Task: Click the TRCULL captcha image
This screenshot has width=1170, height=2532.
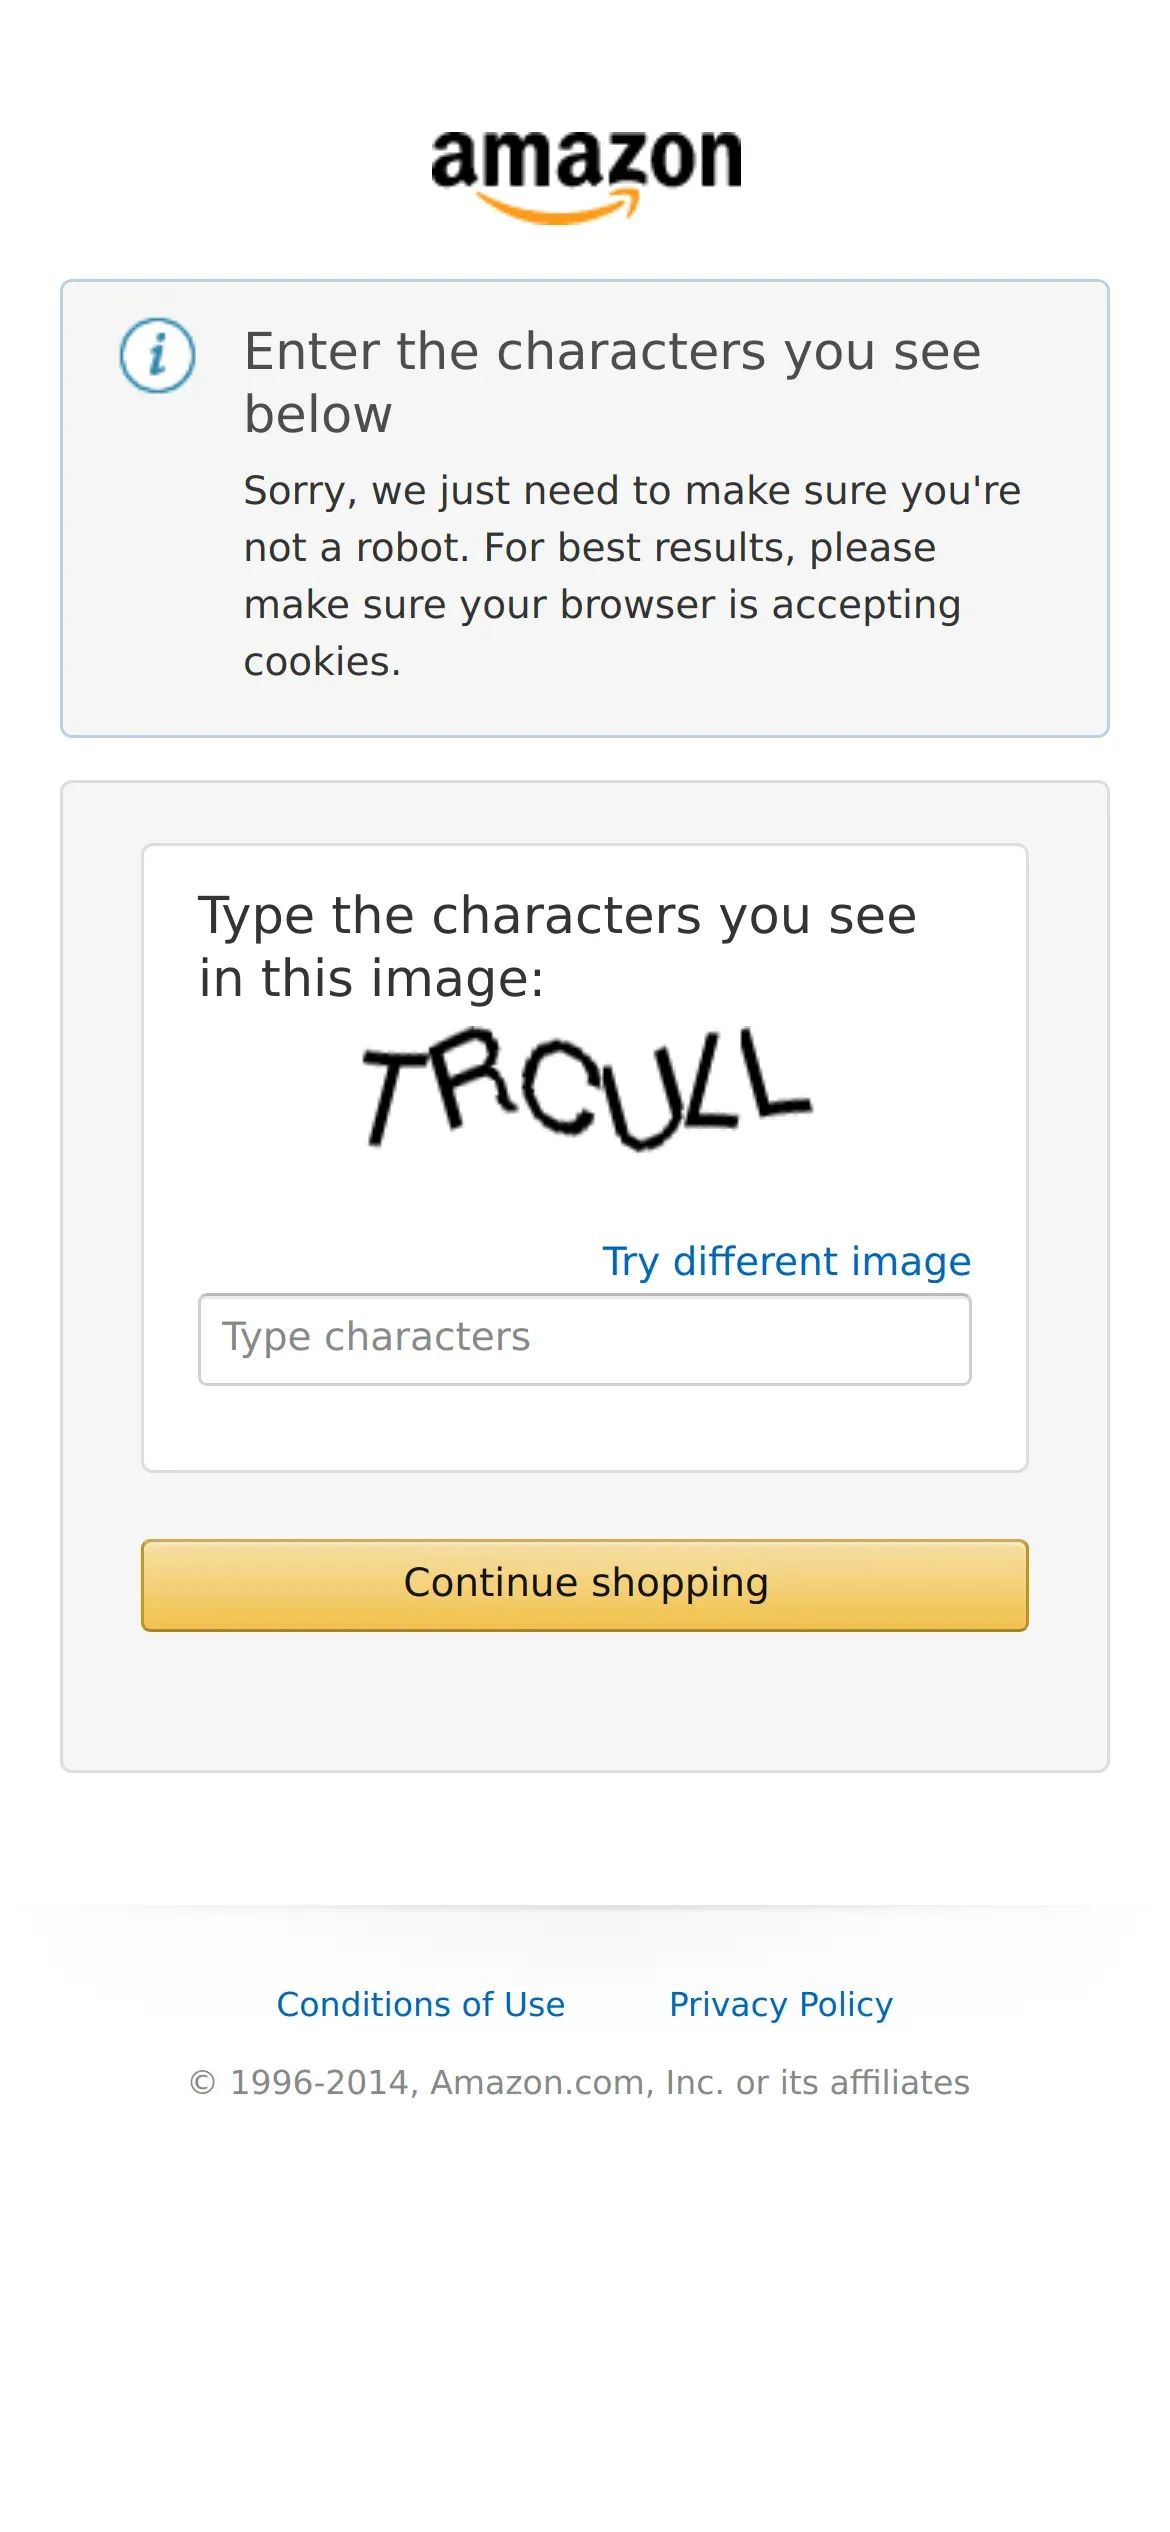Action: [x=586, y=1089]
